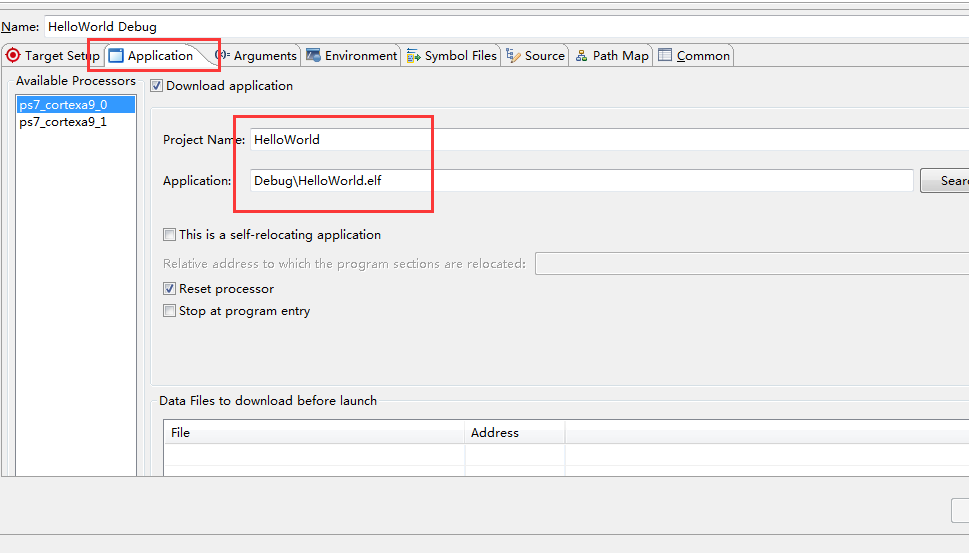Click the Path Map tab icon

tap(581, 56)
